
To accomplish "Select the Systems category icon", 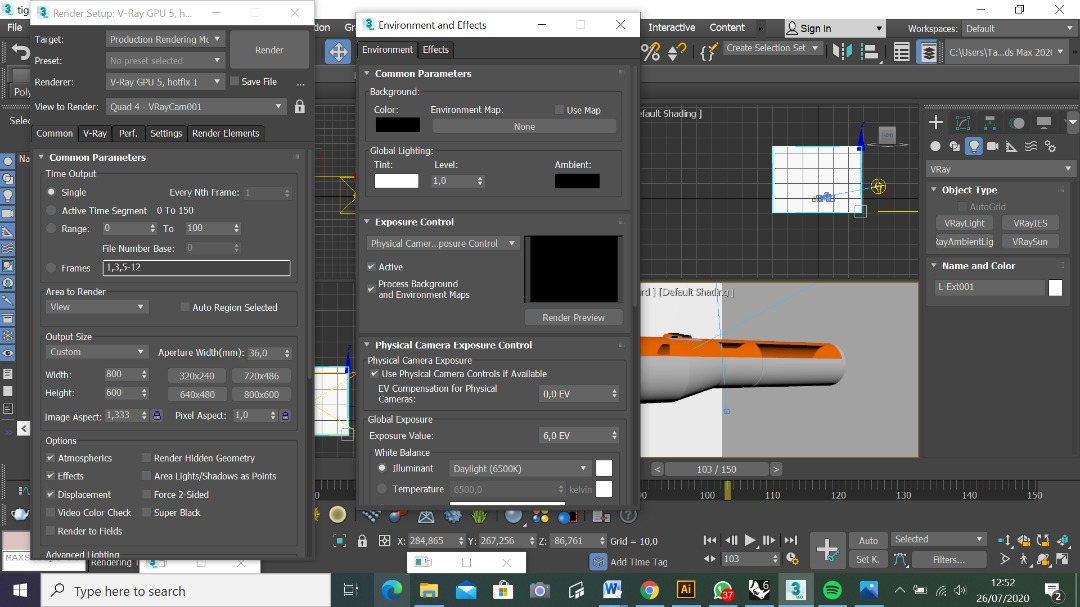I will [x=1050, y=146].
